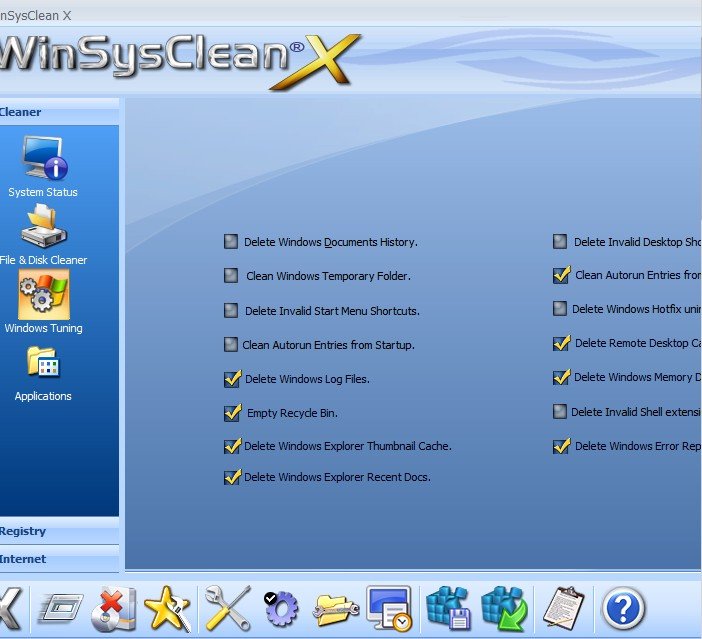This screenshot has width=702, height=639.
Task: Click the silver X logo toolbar icon
Action: coord(10,609)
